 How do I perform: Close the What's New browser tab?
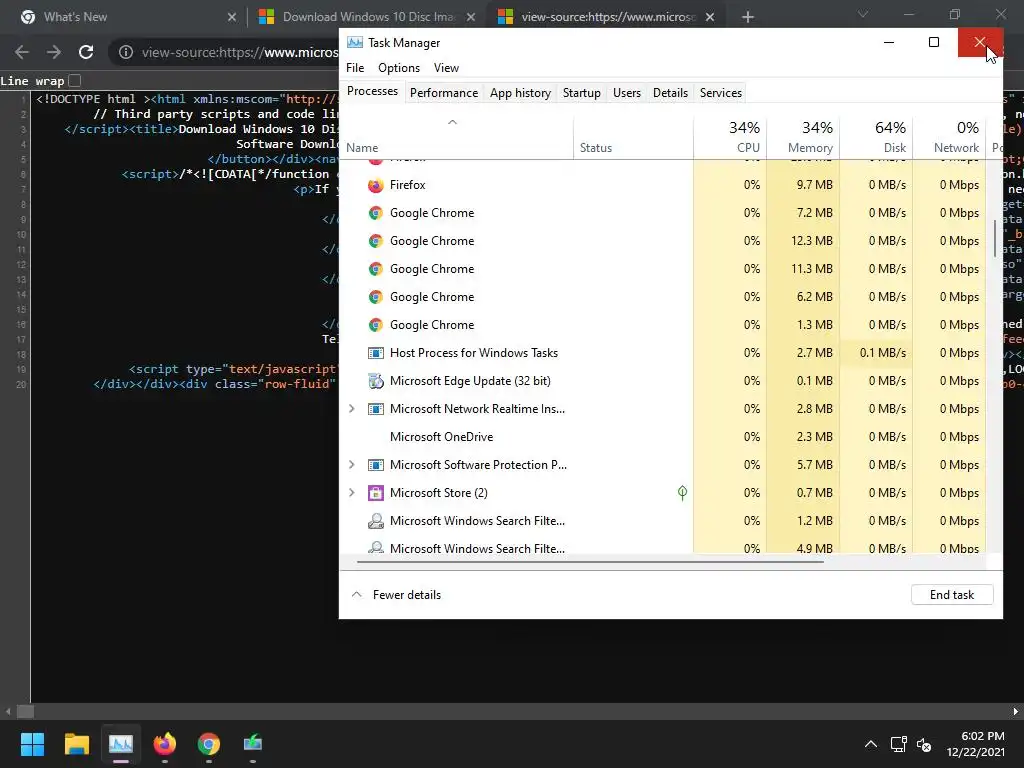point(232,17)
